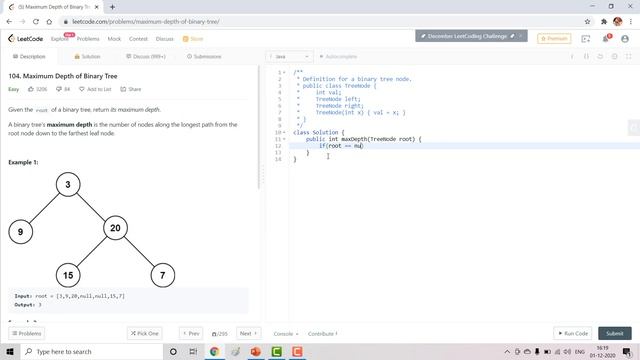Image resolution: width=640 pixels, height=360 pixels.
Task: Open the notifications bell
Action: (x=606, y=39)
